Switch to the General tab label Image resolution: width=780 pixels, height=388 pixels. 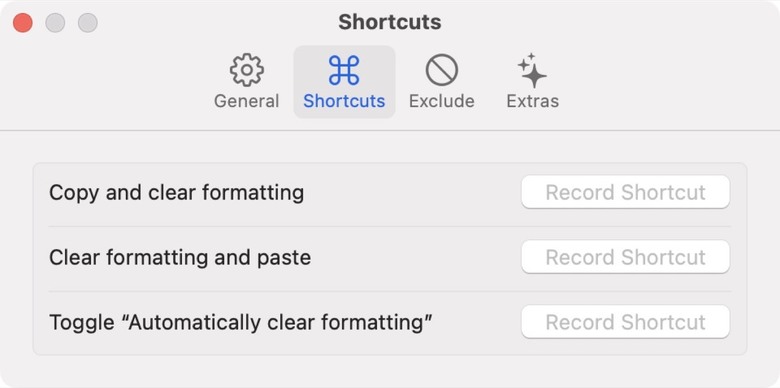[247, 101]
